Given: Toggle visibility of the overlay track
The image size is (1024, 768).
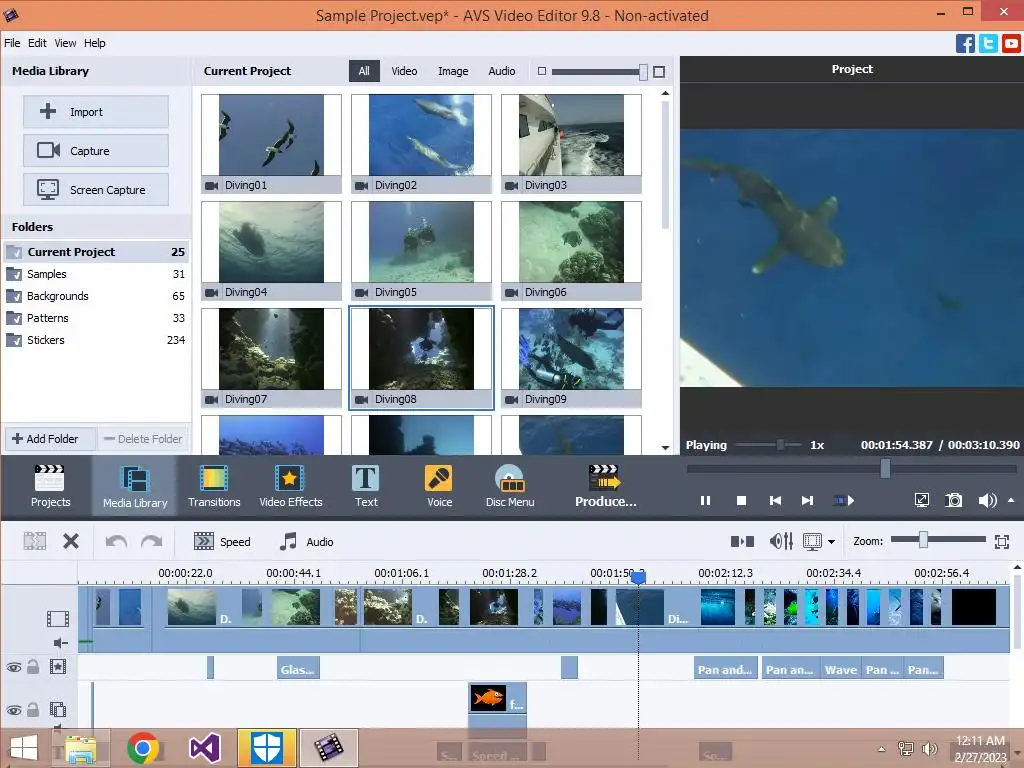Looking at the screenshot, I should 14,710.
